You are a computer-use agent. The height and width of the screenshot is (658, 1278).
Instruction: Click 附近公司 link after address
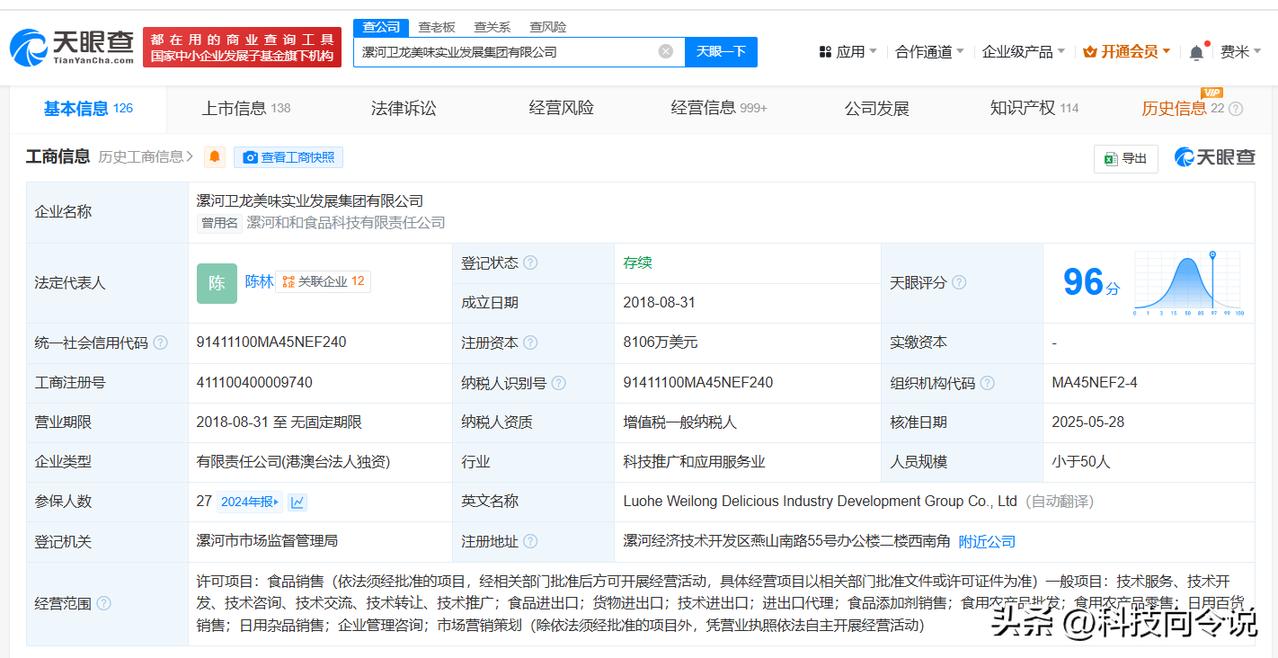point(987,541)
